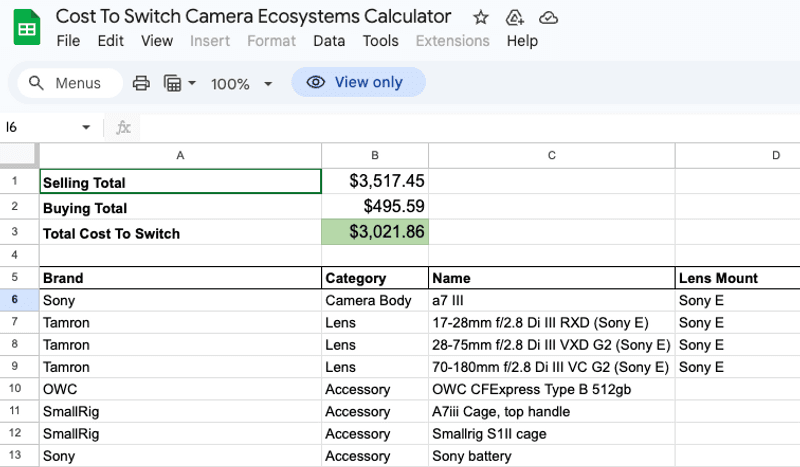Select column D header

tap(738, 156)
